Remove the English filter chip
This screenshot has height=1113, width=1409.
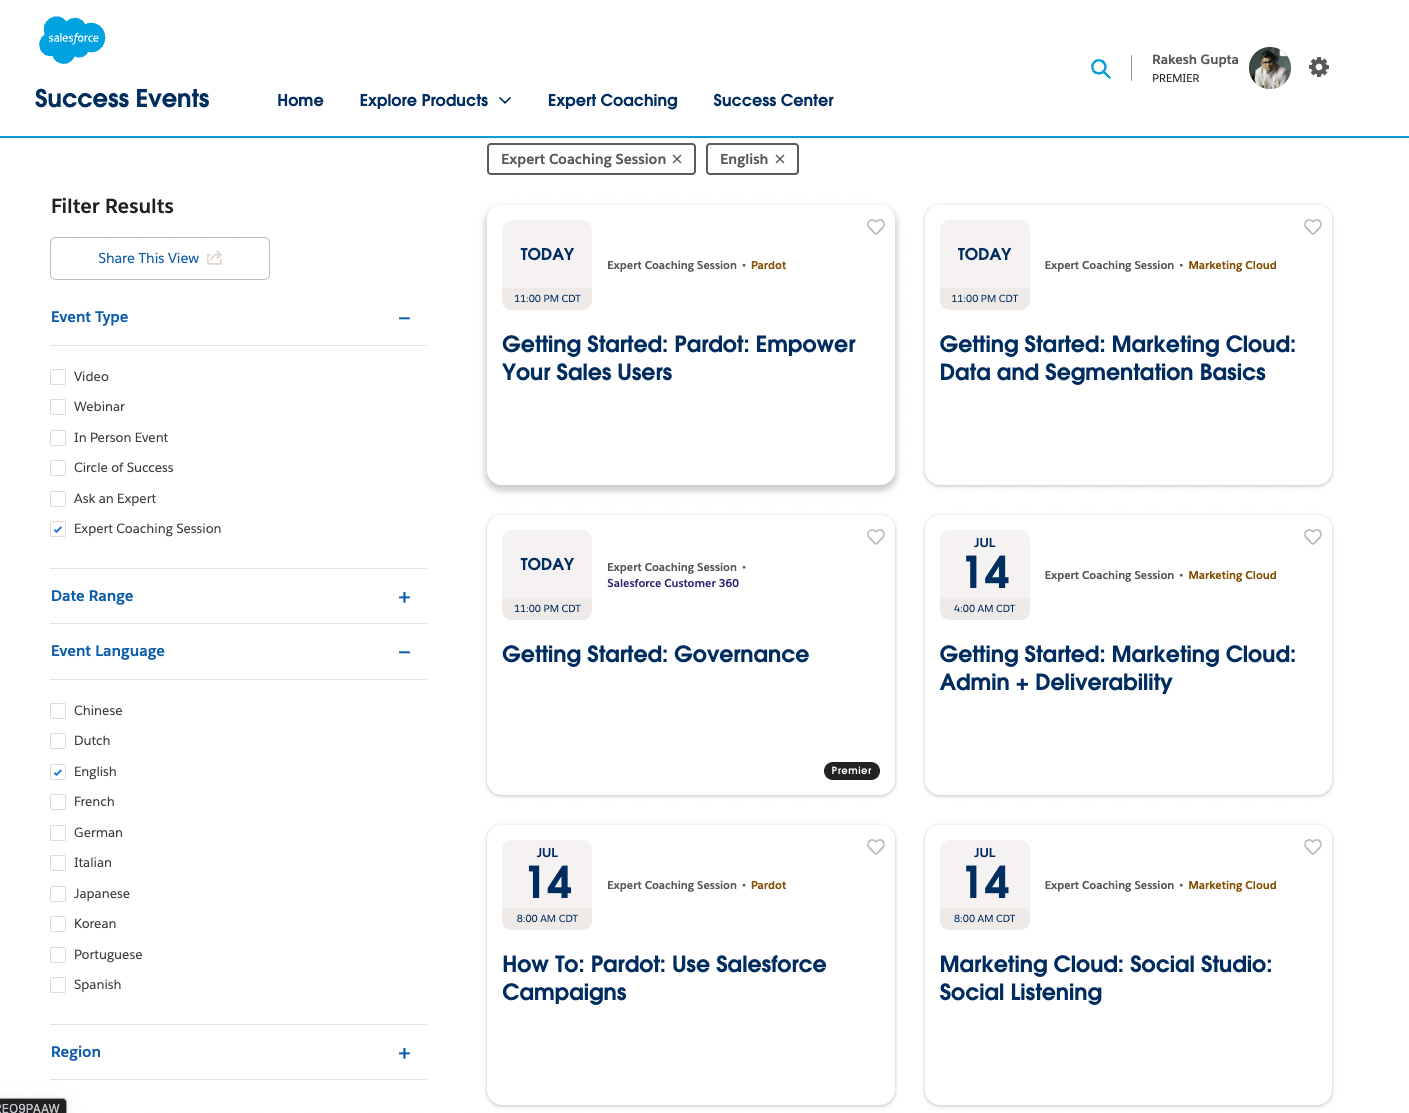coord(780,159)
